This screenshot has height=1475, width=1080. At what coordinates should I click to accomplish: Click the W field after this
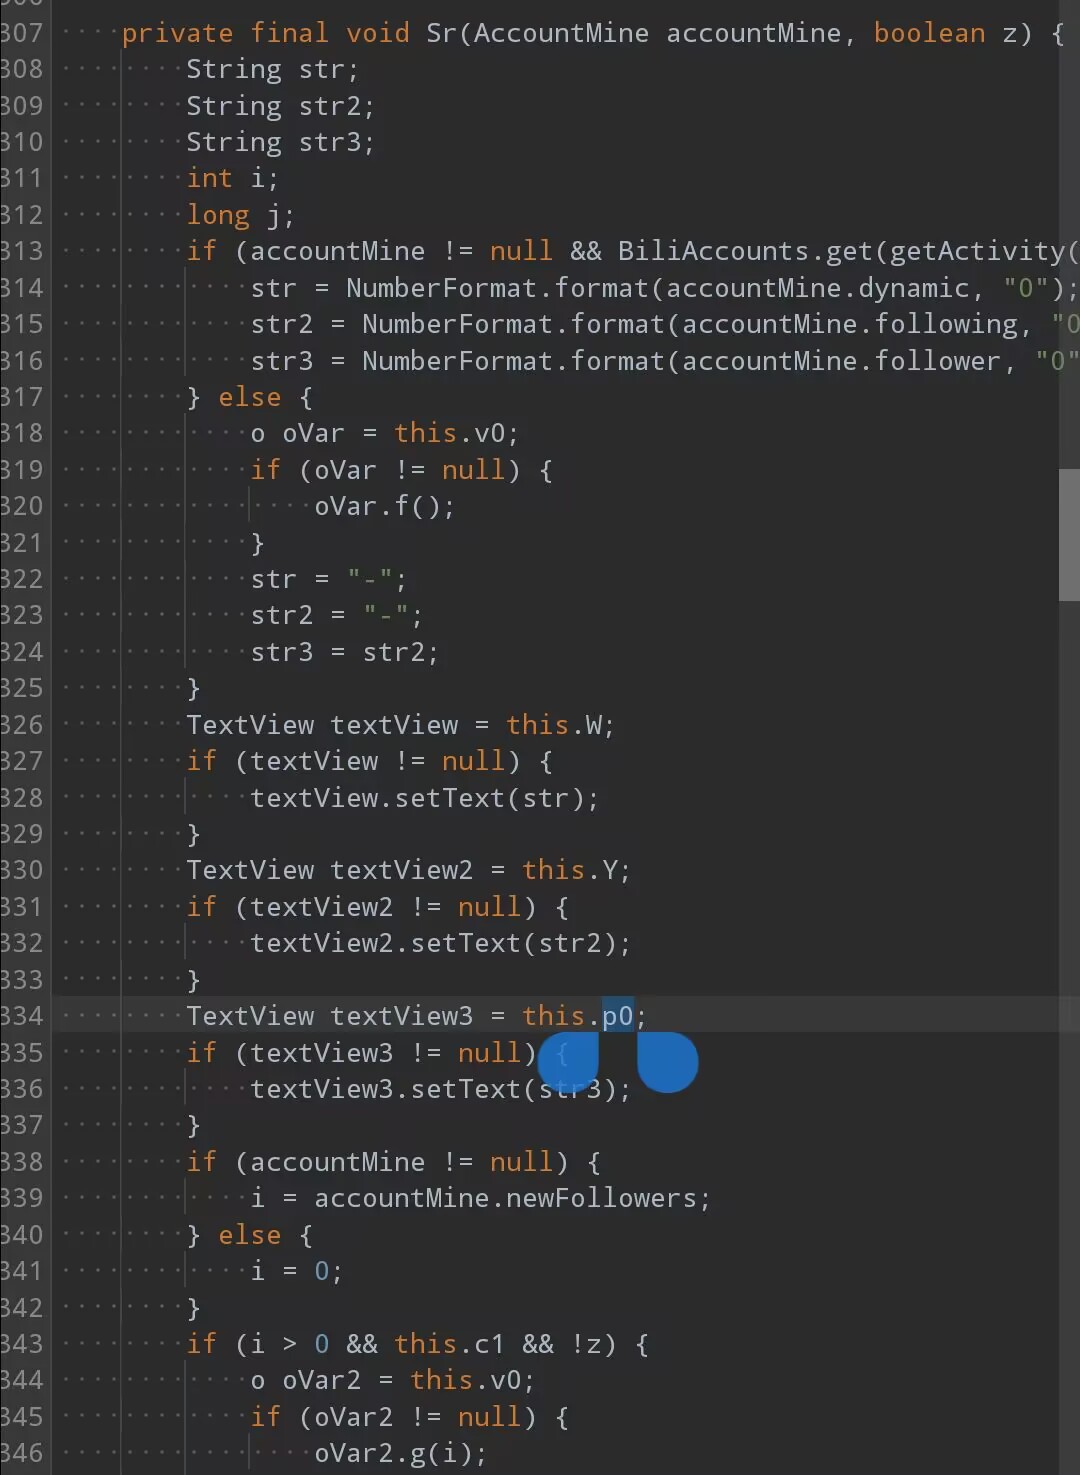594,725
